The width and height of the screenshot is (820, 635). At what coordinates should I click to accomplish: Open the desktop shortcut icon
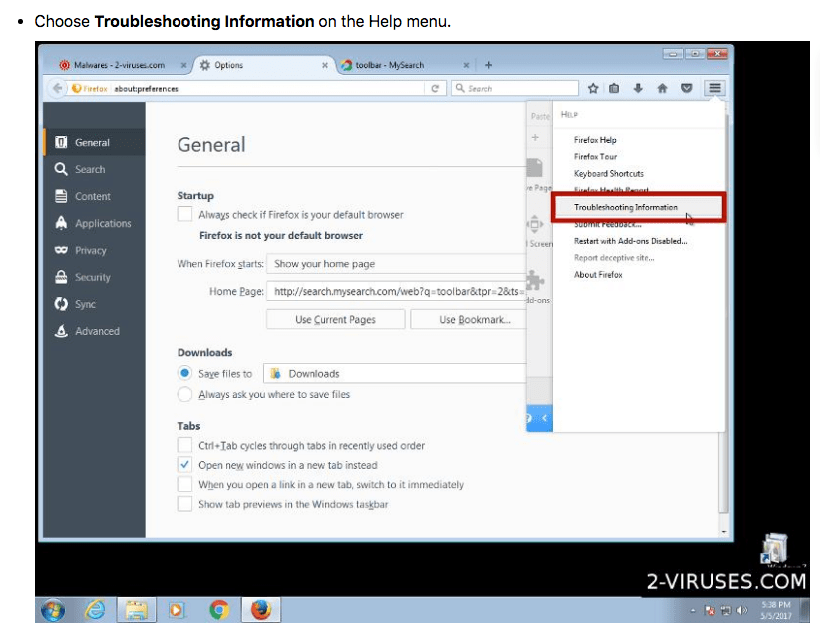click(775, 549)
